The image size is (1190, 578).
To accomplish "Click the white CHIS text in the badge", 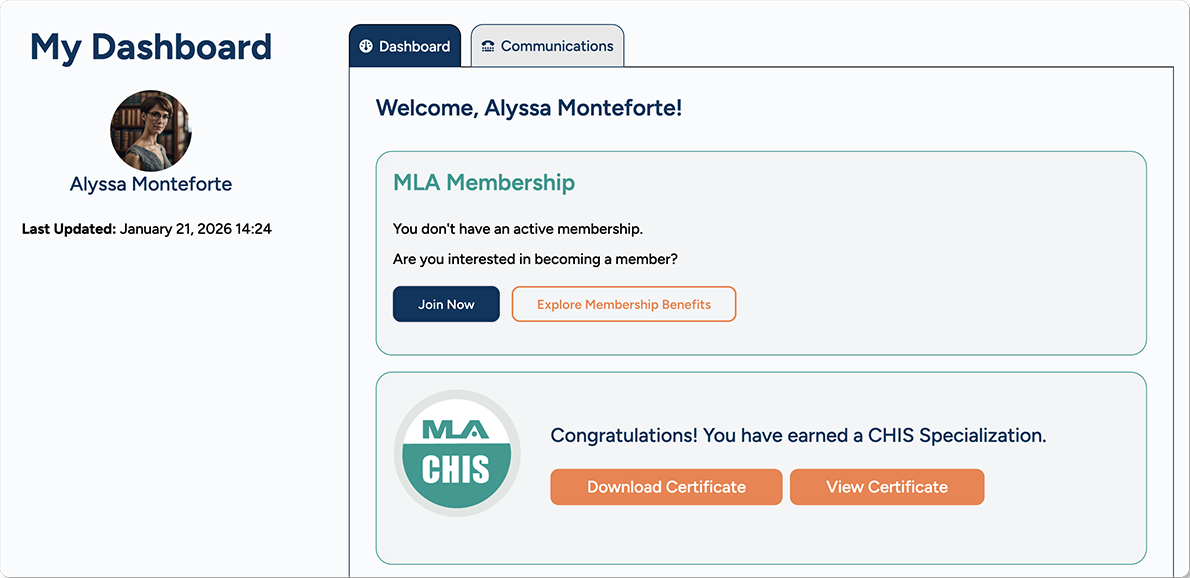I will pyautogui.click(x=456, y=469).
